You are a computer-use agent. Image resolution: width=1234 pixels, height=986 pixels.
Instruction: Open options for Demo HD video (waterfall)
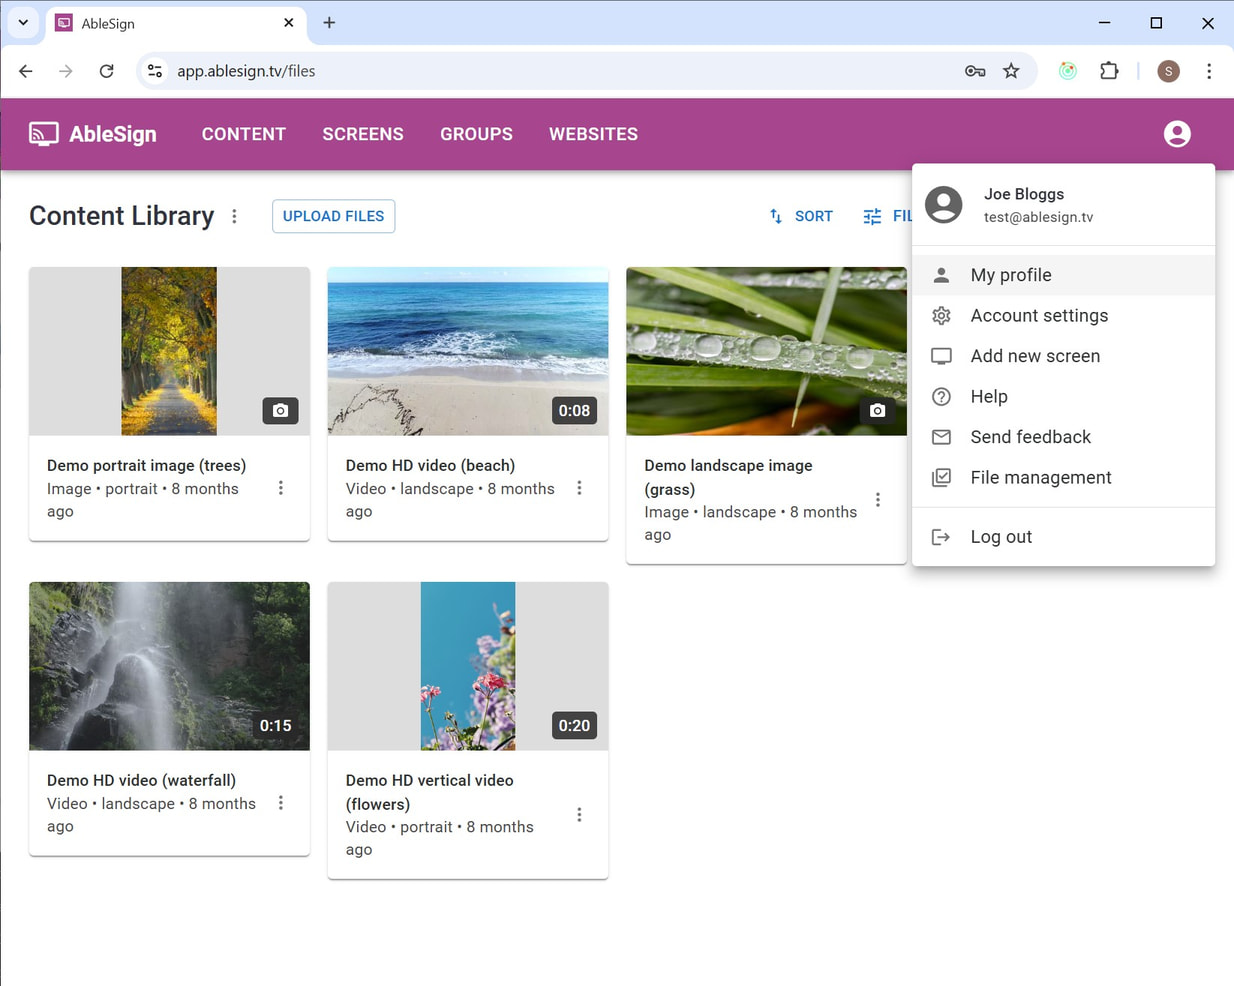(x=281, y=803)
